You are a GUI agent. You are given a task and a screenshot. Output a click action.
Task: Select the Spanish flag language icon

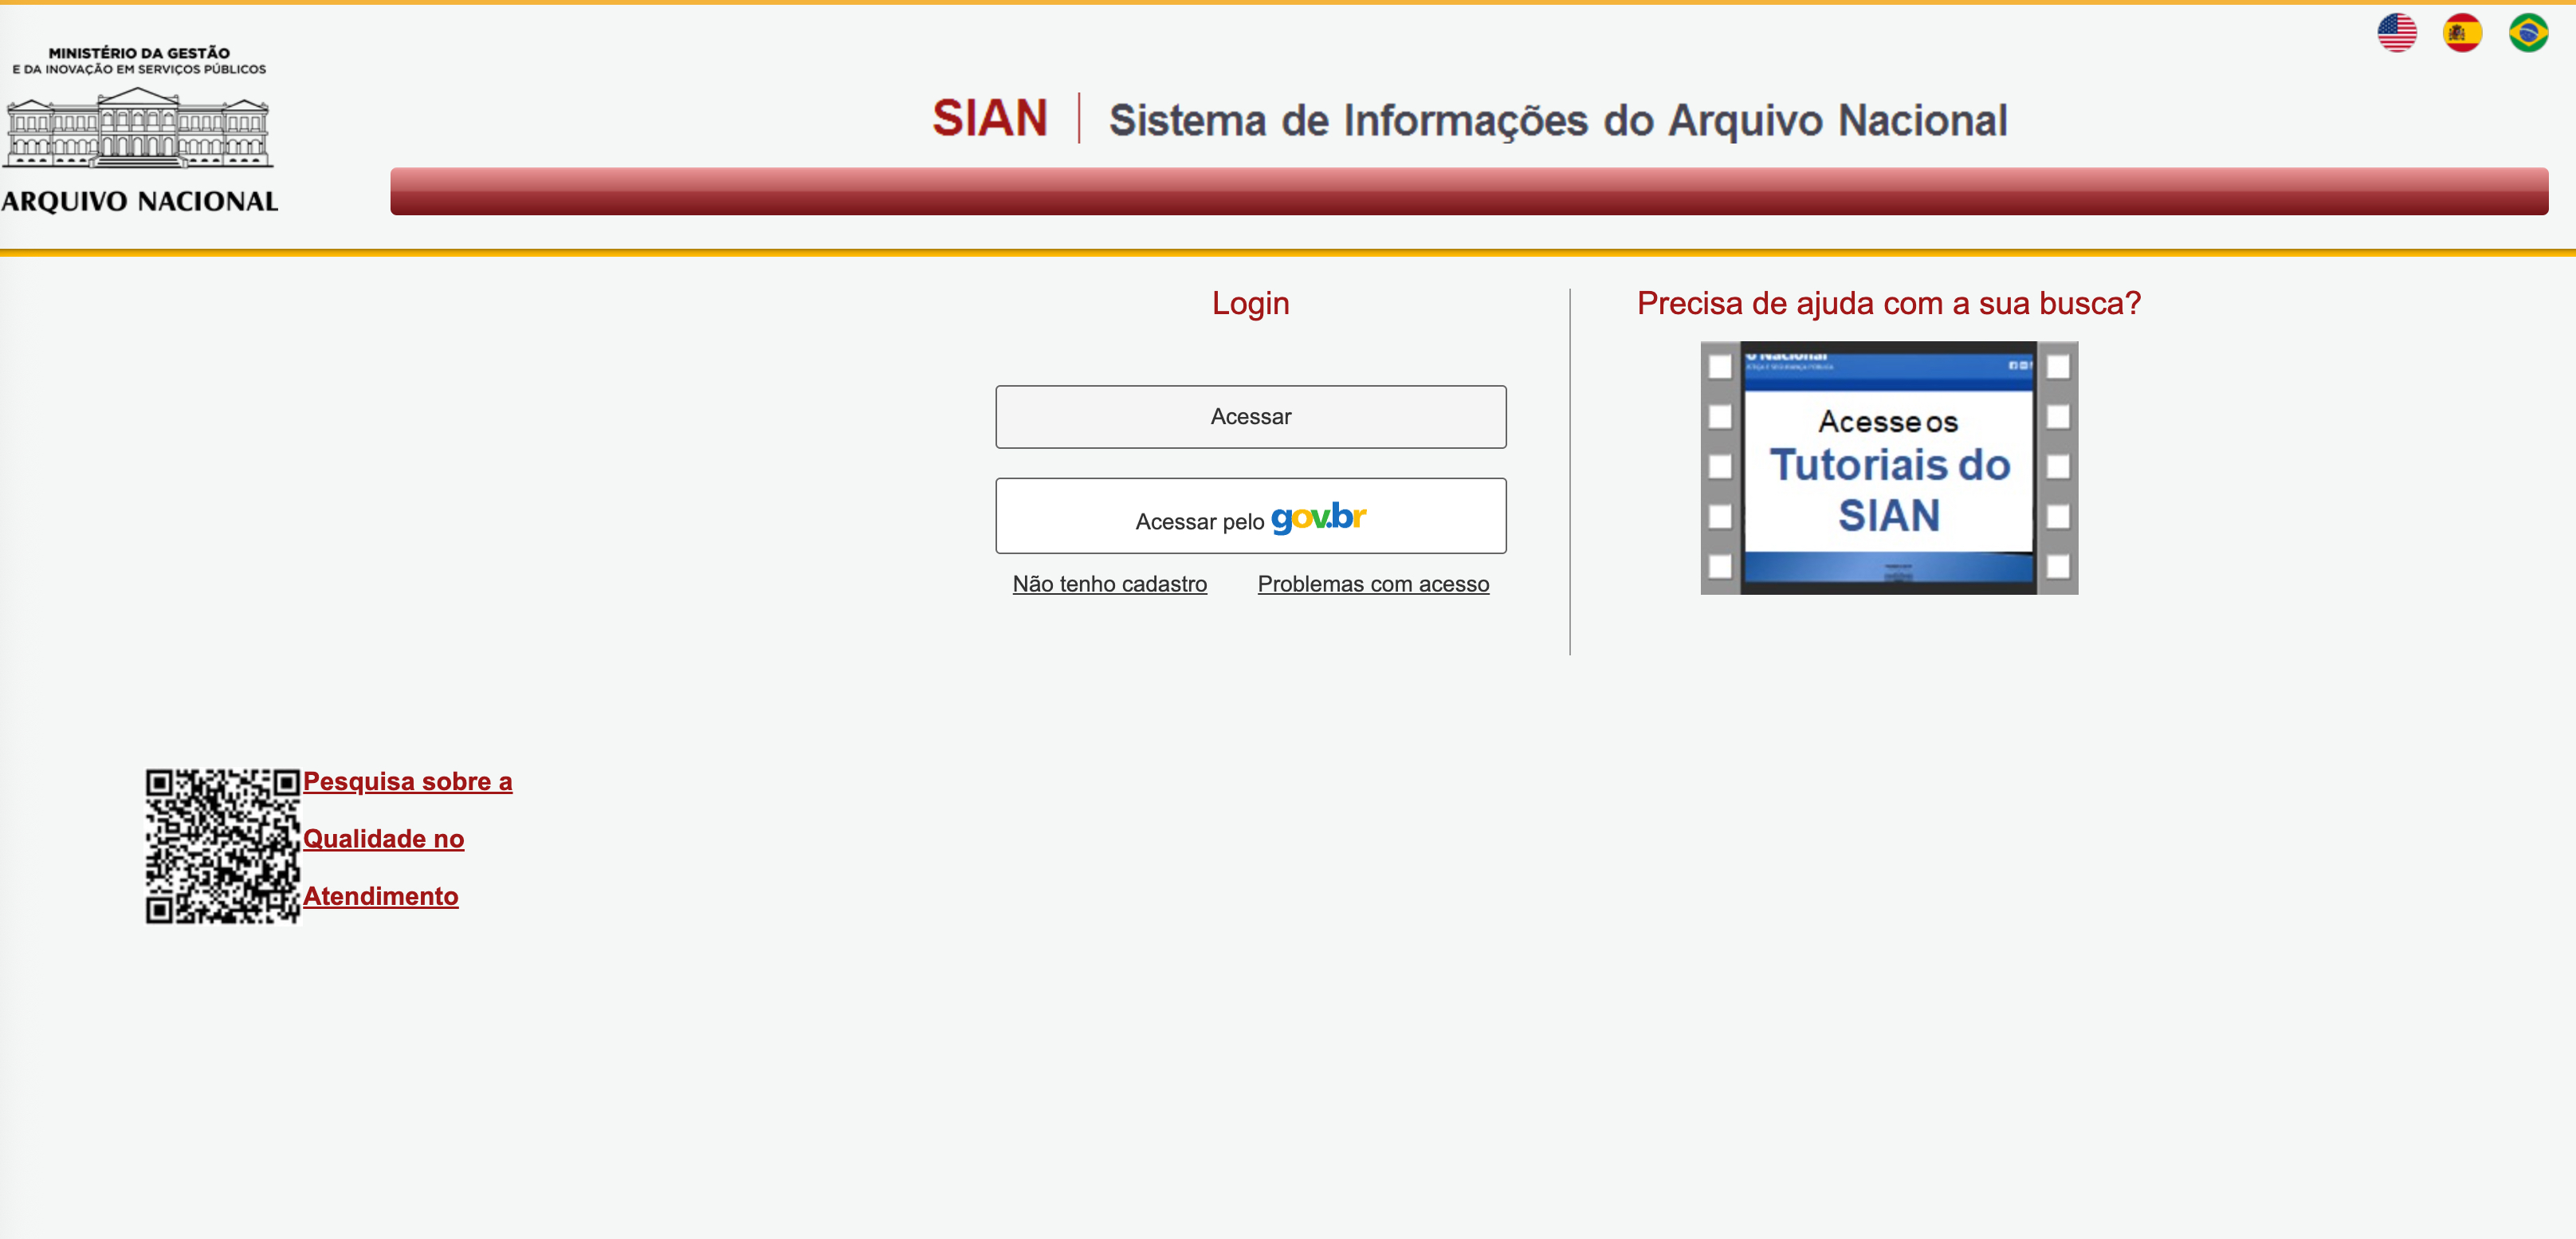click(x=2462, y=32)
